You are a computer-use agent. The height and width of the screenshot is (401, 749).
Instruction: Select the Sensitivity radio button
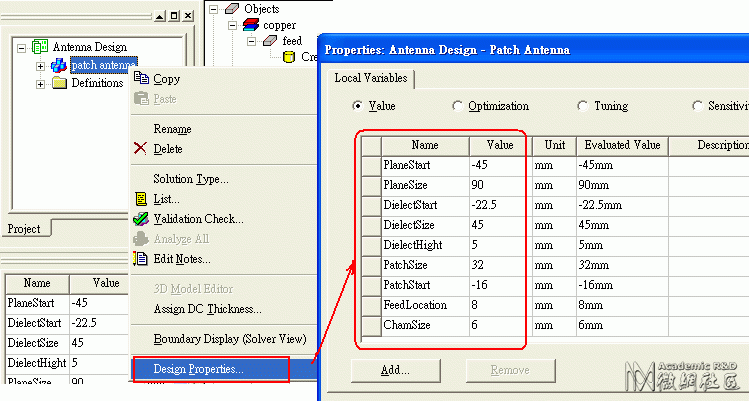tap(697, 106)
